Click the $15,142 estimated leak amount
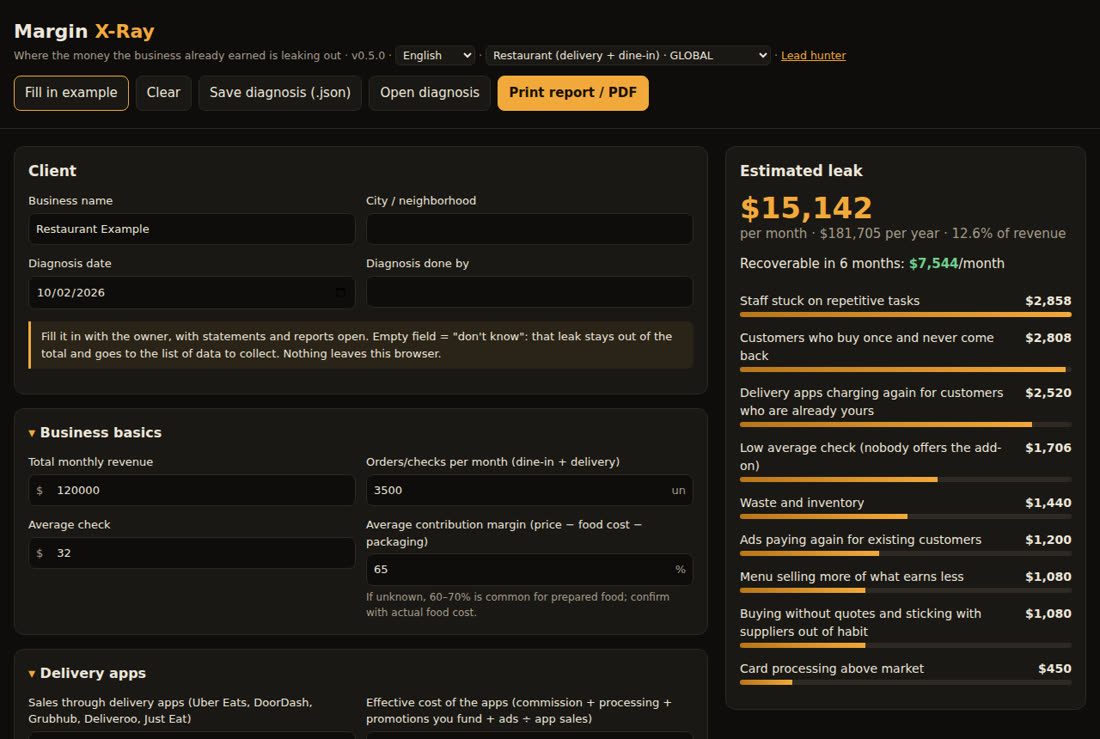The height and width of the screenshot is (739, 1100). 806,208
